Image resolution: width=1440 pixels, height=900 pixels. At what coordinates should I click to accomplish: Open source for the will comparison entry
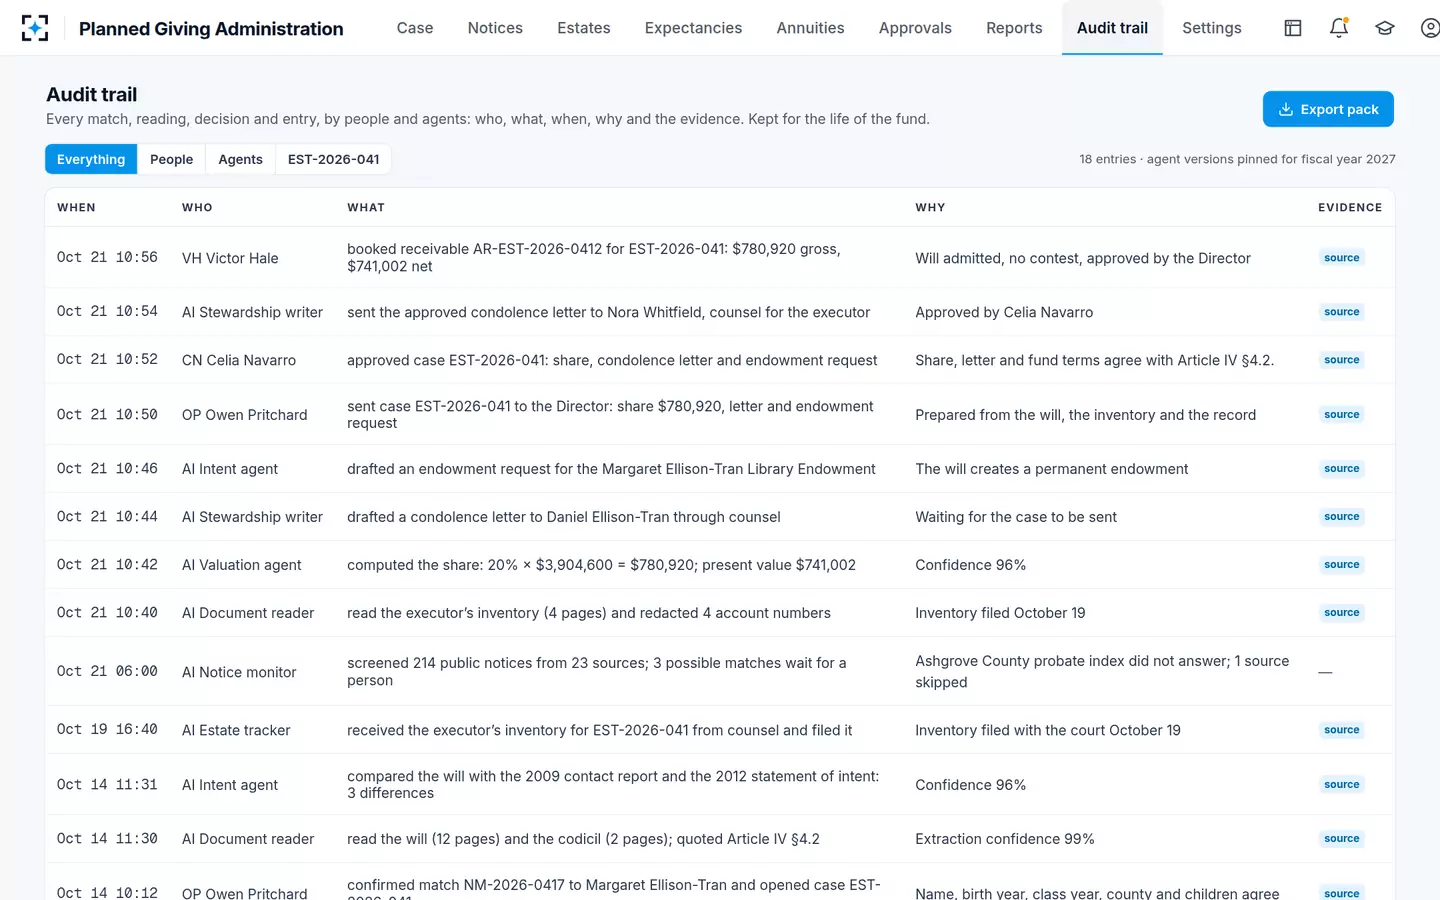click(1341, 785)
